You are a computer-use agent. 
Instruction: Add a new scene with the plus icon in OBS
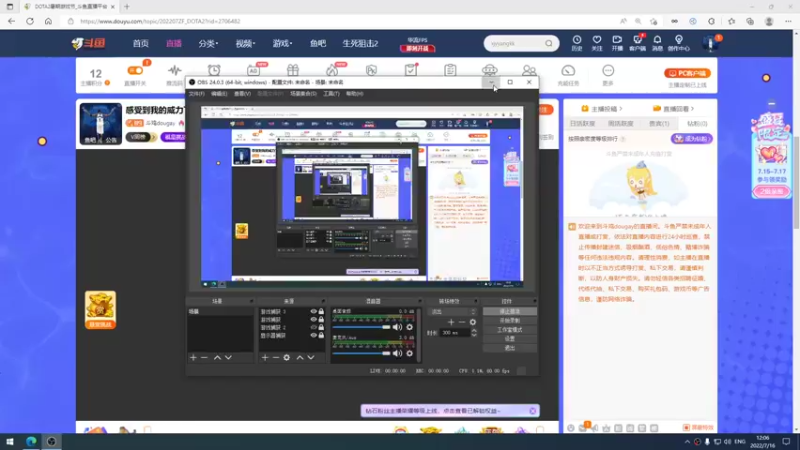pyautogui.click(x=193, y=358)
